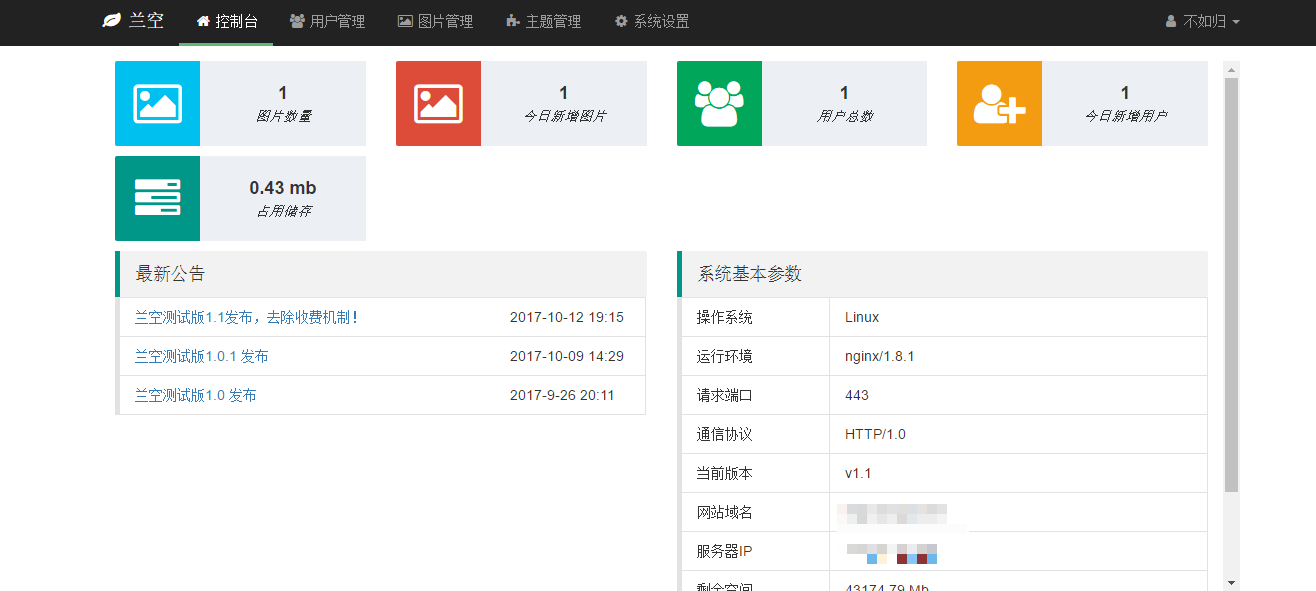Click the blue image icon for 图片数量
This screenshot has height=591, width=1316.
tap(157, 103)
